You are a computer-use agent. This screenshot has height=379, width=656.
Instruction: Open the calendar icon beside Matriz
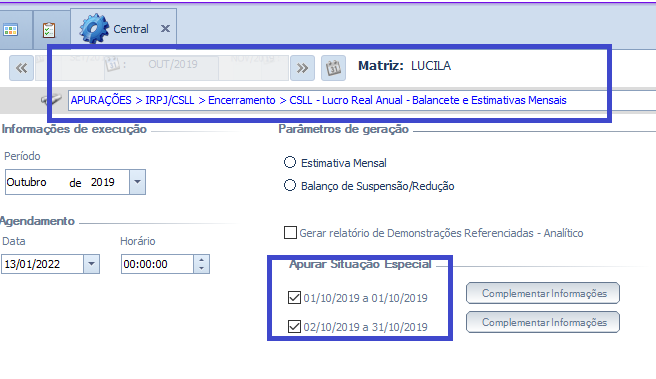333,68
